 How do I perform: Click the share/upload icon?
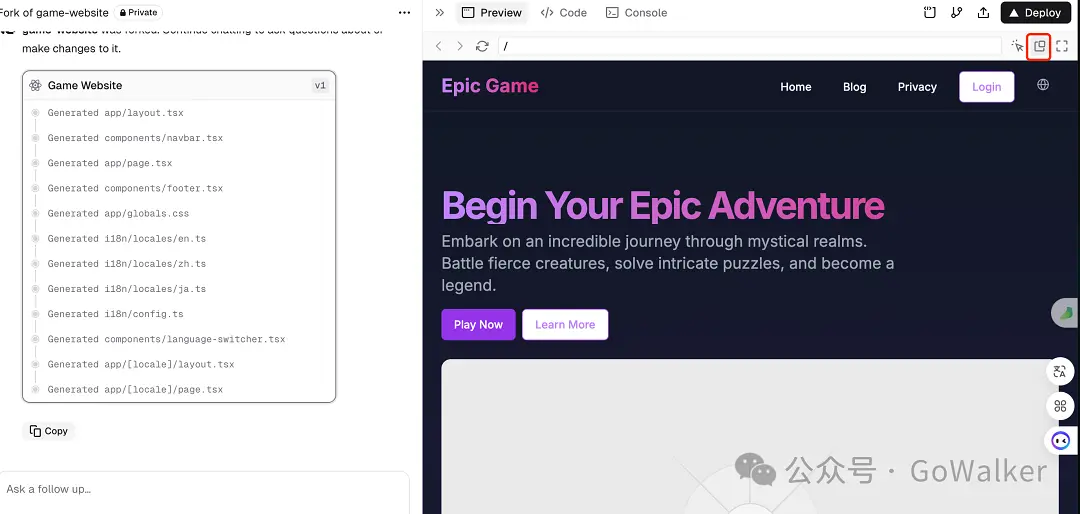(983, 13)
